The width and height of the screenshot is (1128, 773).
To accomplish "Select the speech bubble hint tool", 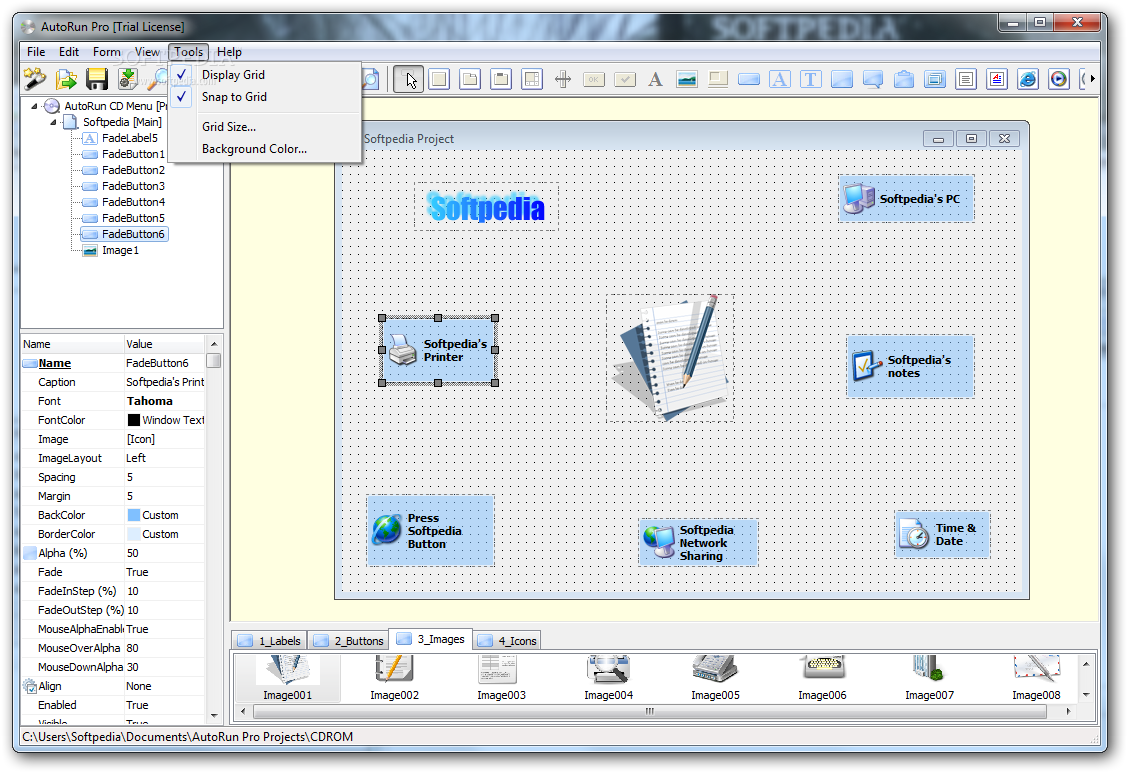I will coord(873,79).
